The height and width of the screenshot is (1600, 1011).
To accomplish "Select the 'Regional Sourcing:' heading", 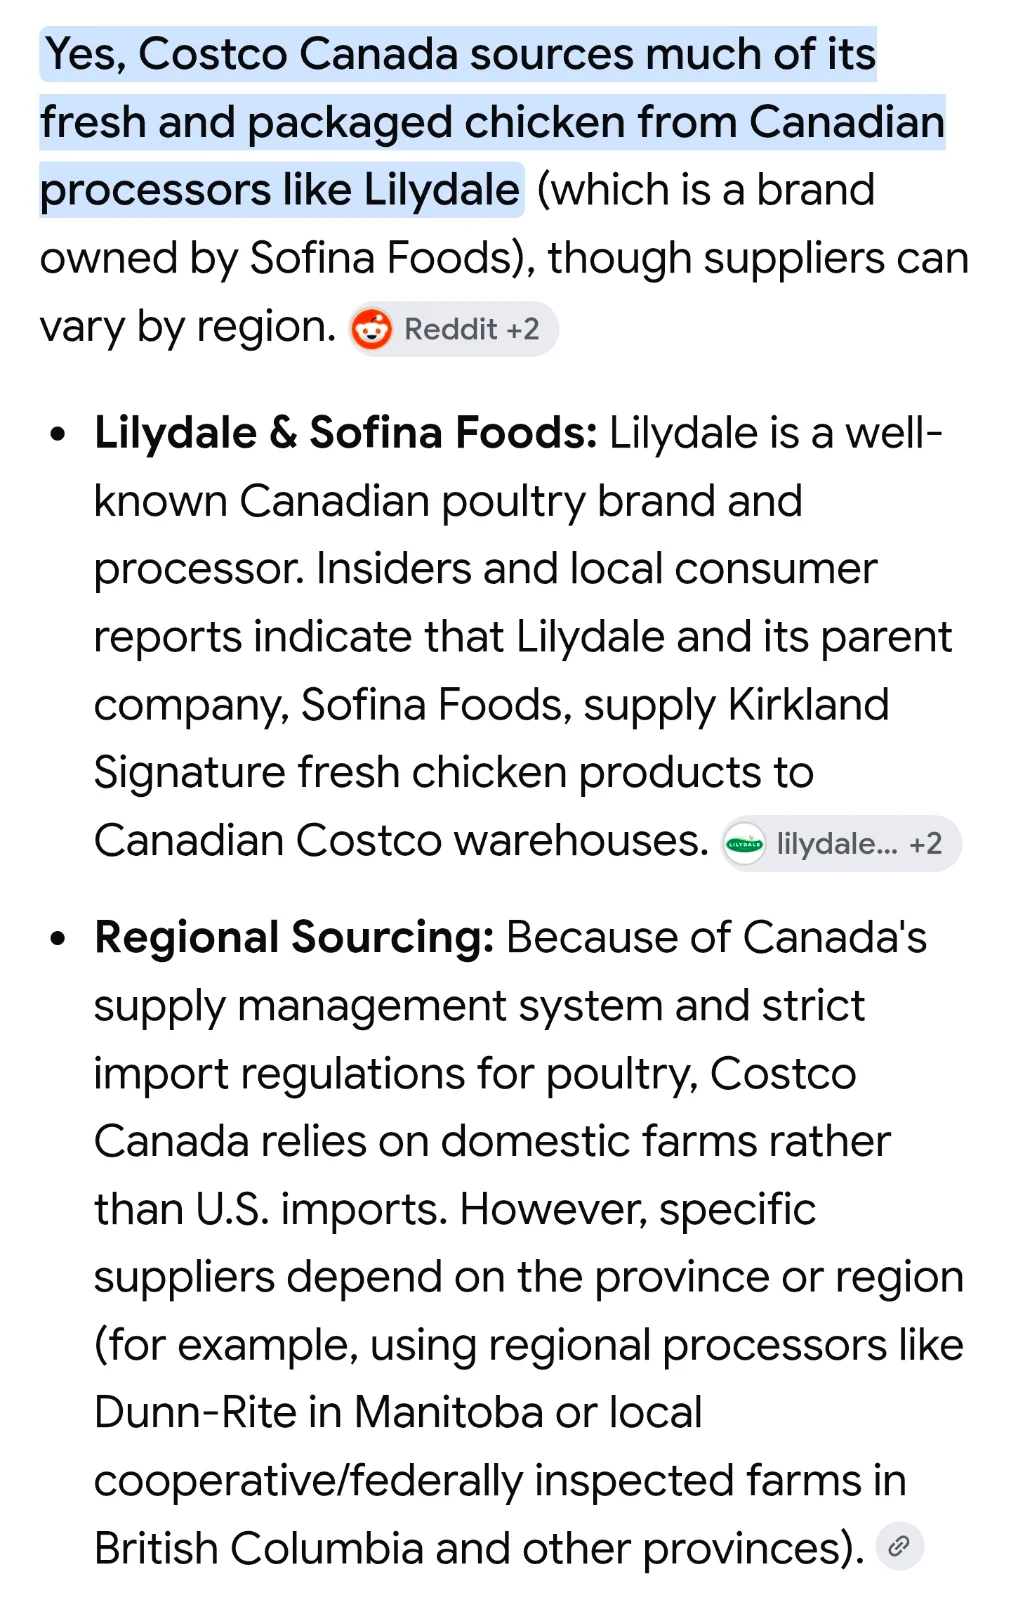I will (x=294, y=938).
